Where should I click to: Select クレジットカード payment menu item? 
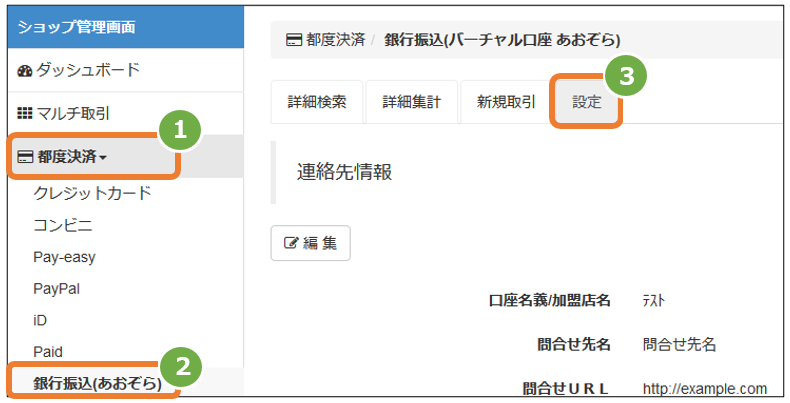tap(92, 193)
